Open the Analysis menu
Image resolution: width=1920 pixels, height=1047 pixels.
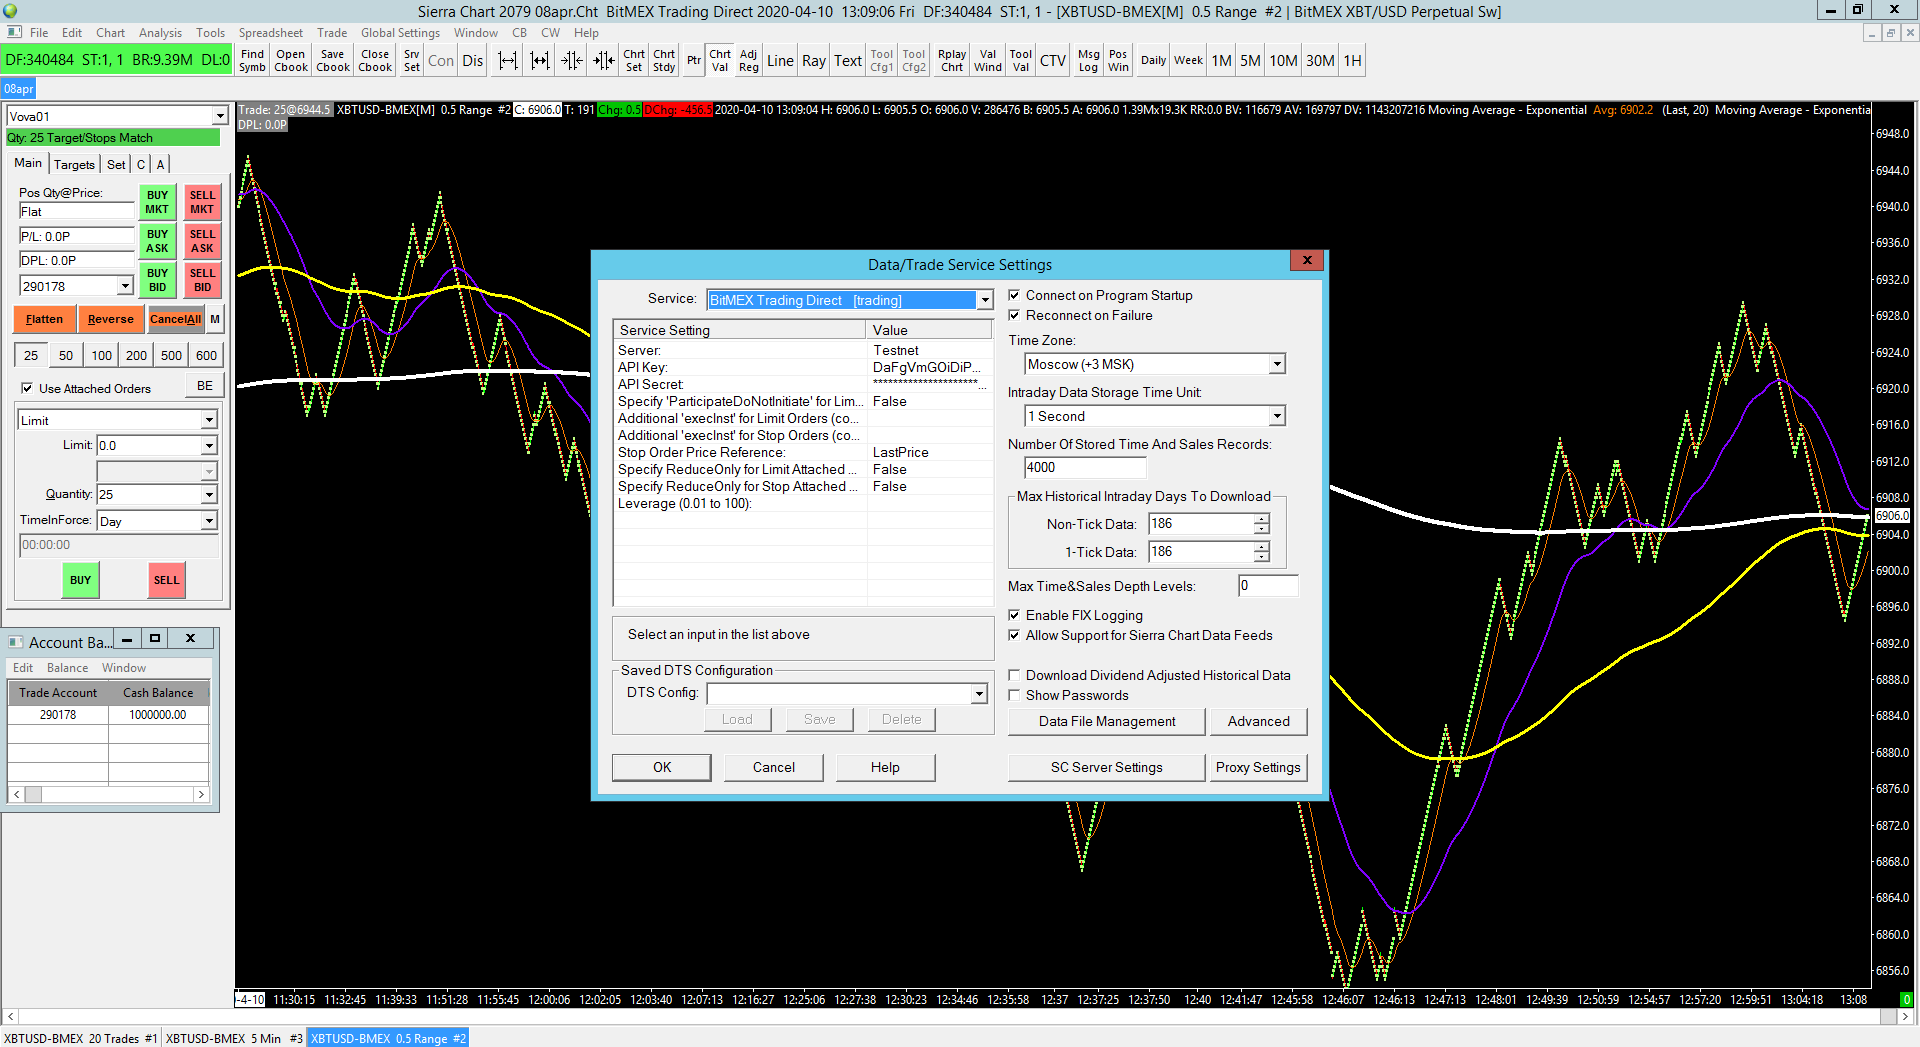[160, 33]
